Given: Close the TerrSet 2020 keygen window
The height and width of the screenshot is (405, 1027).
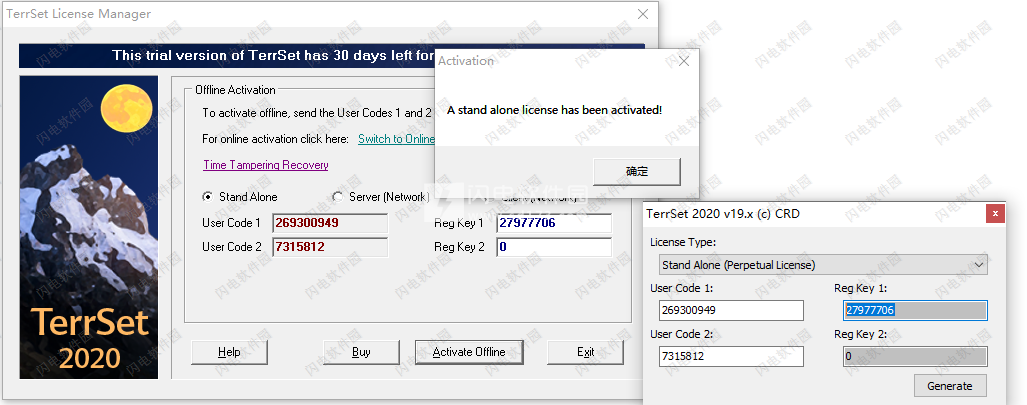Looking at the screenshot, I should click(x=995, y=214).
